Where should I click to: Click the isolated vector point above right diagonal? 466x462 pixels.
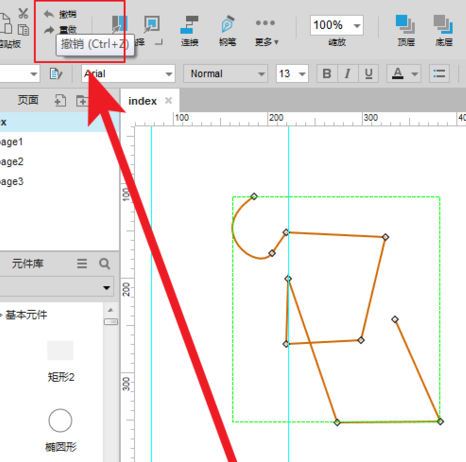[395, 320]
